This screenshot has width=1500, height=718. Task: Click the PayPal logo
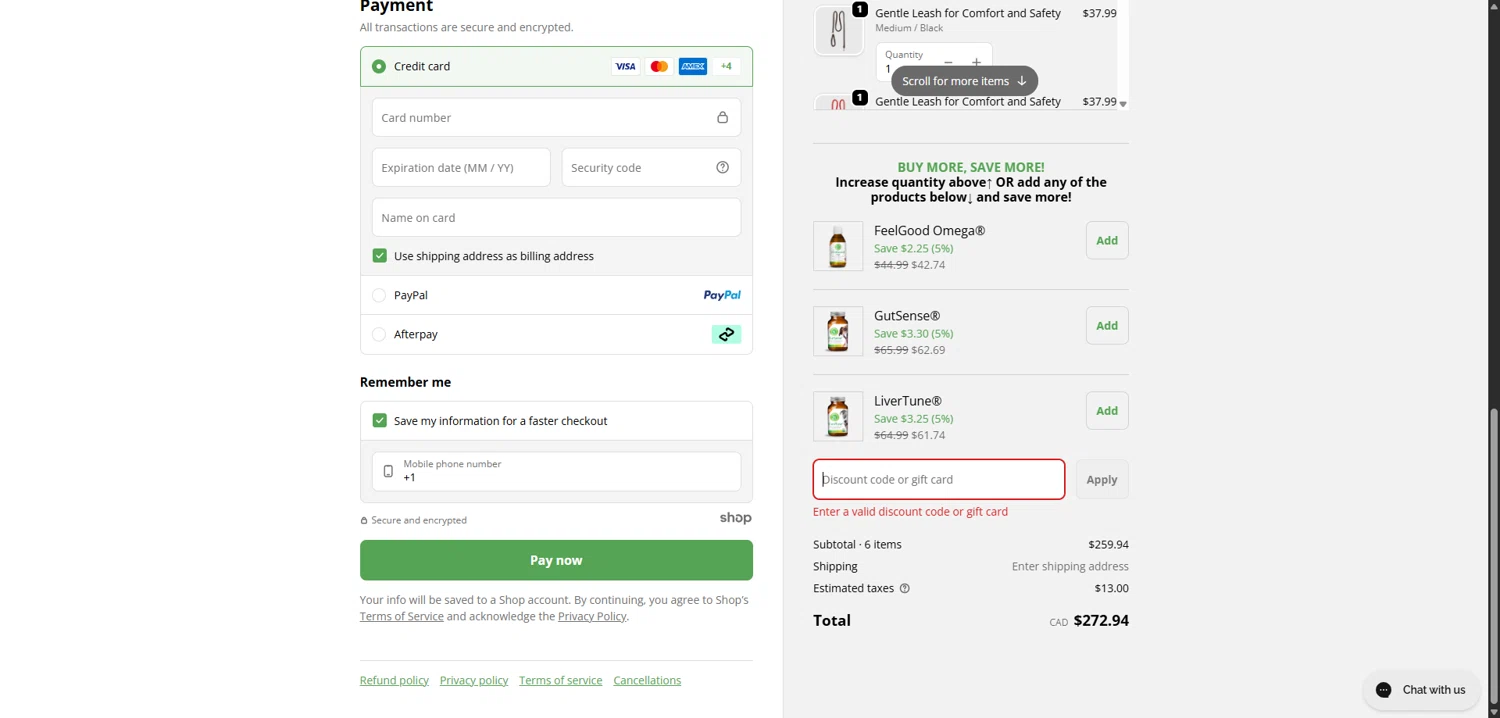pos(721,295)
